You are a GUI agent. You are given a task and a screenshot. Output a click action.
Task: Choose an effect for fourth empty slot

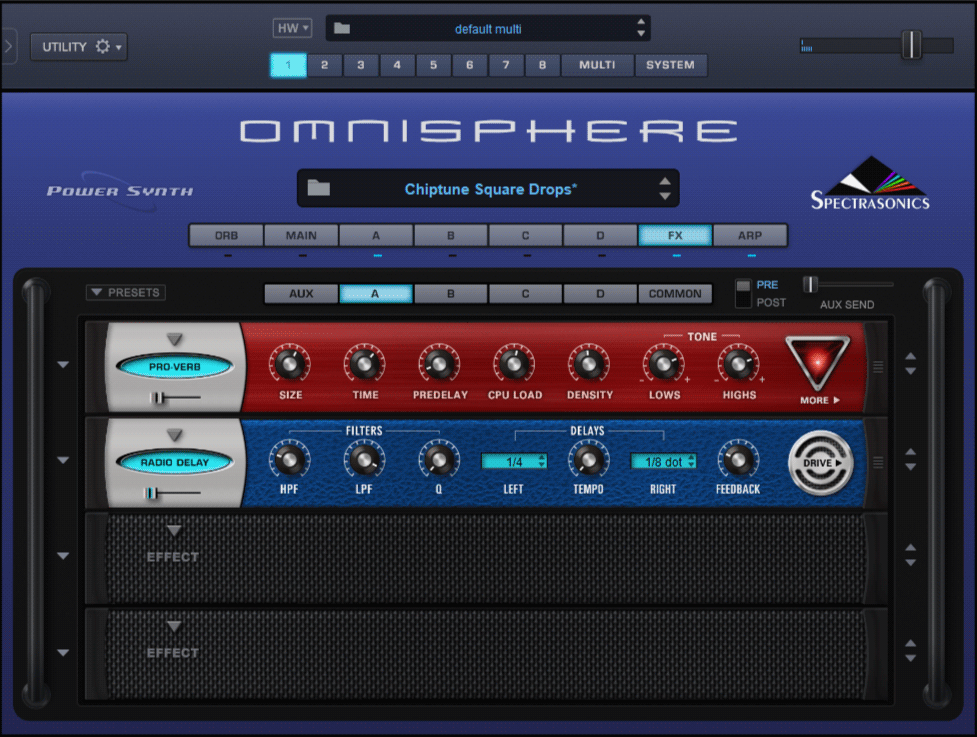pyautogui.click(x=174, y=626)
